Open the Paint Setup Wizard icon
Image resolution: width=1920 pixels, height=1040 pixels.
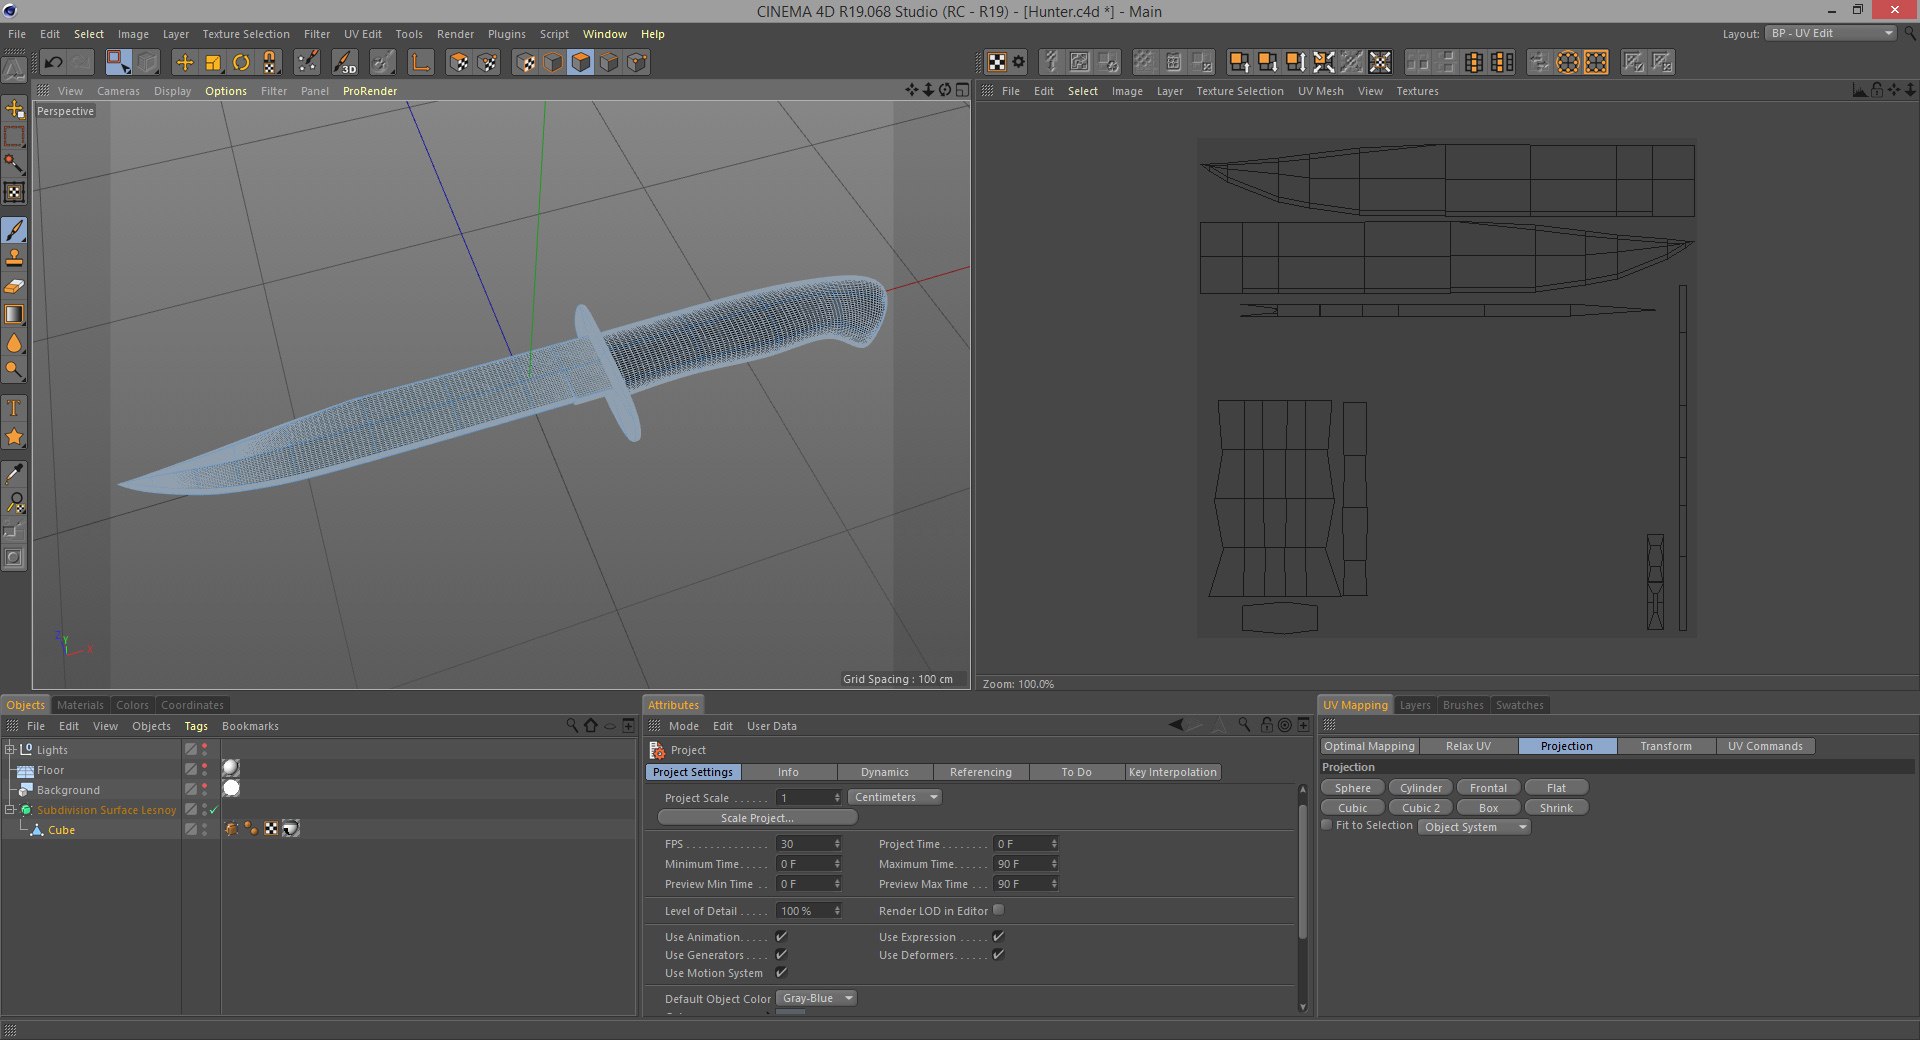(x=308, y=62)
